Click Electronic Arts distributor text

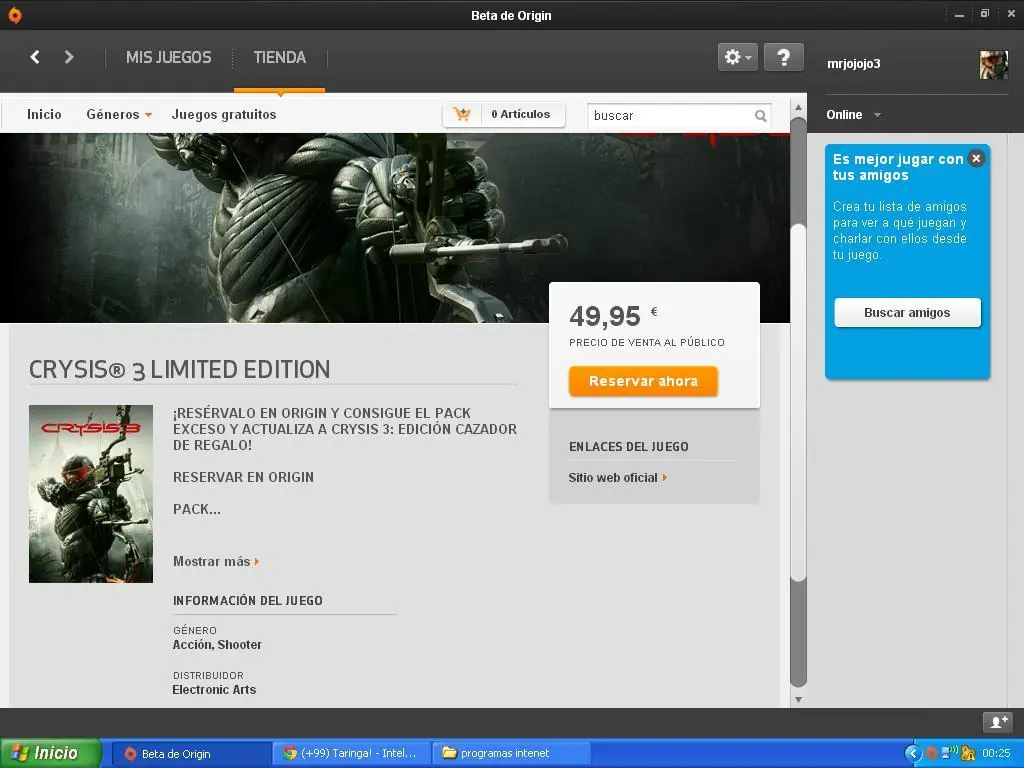point(214,690)
